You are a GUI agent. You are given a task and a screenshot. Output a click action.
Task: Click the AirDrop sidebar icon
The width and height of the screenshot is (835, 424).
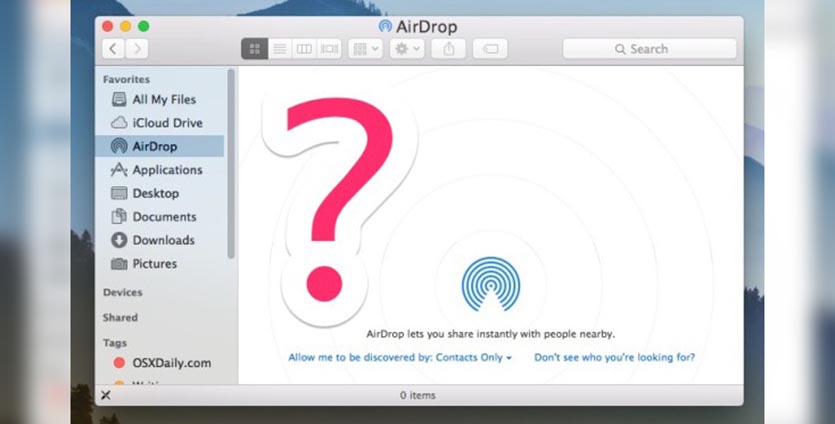119,146
